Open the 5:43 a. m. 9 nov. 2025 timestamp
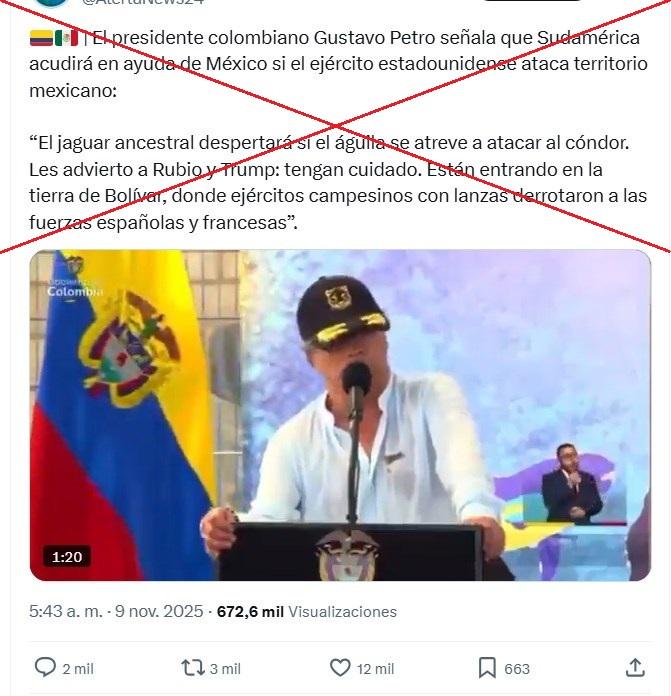 (116, 611)
